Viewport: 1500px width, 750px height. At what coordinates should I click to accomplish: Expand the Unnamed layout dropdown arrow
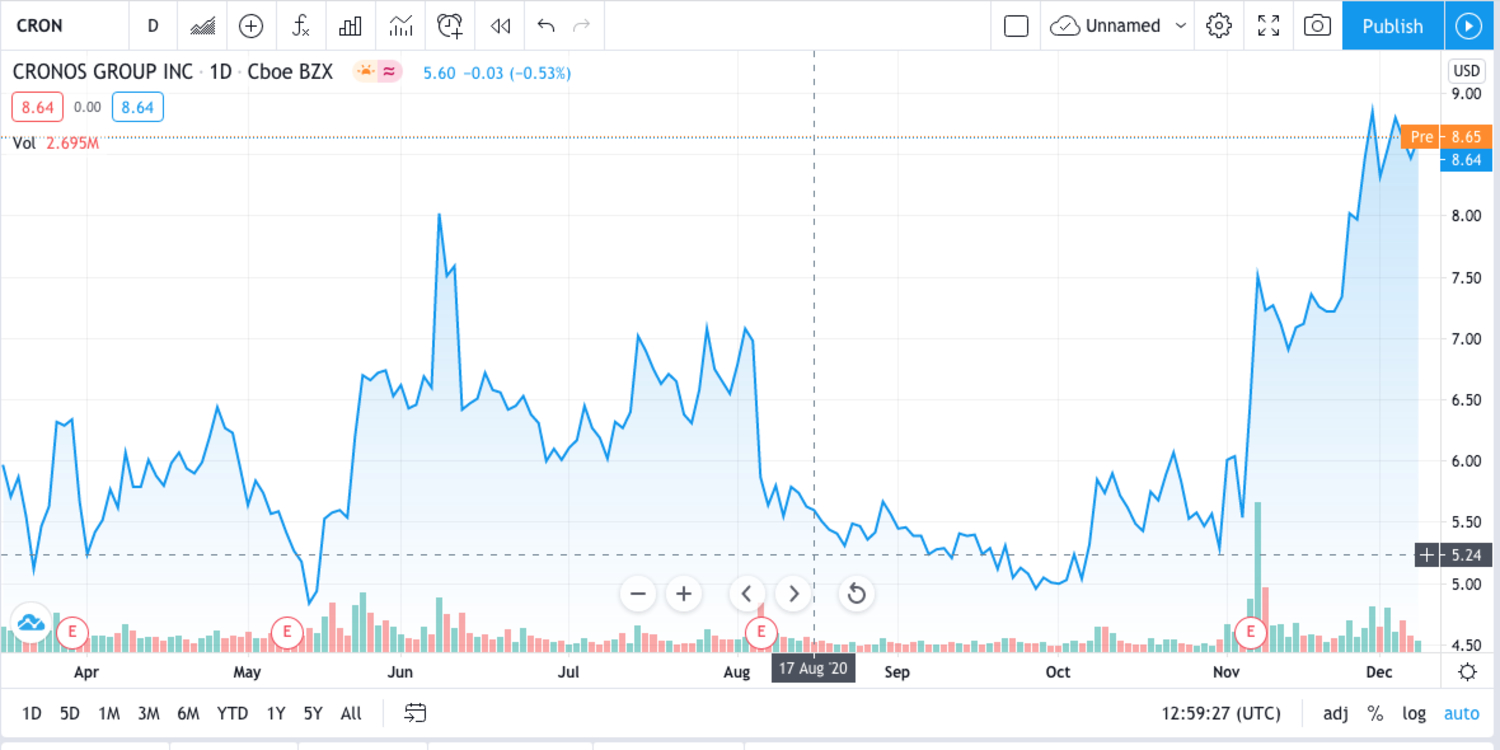coord(1181,25)
